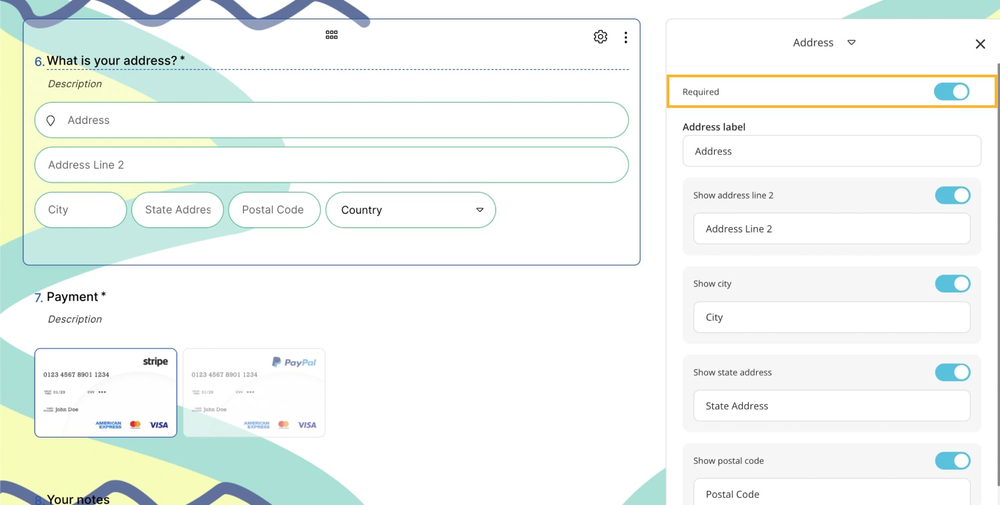Toggle the Required switch off
This screenshot has width=1000, height=505.
click(951, 92)
